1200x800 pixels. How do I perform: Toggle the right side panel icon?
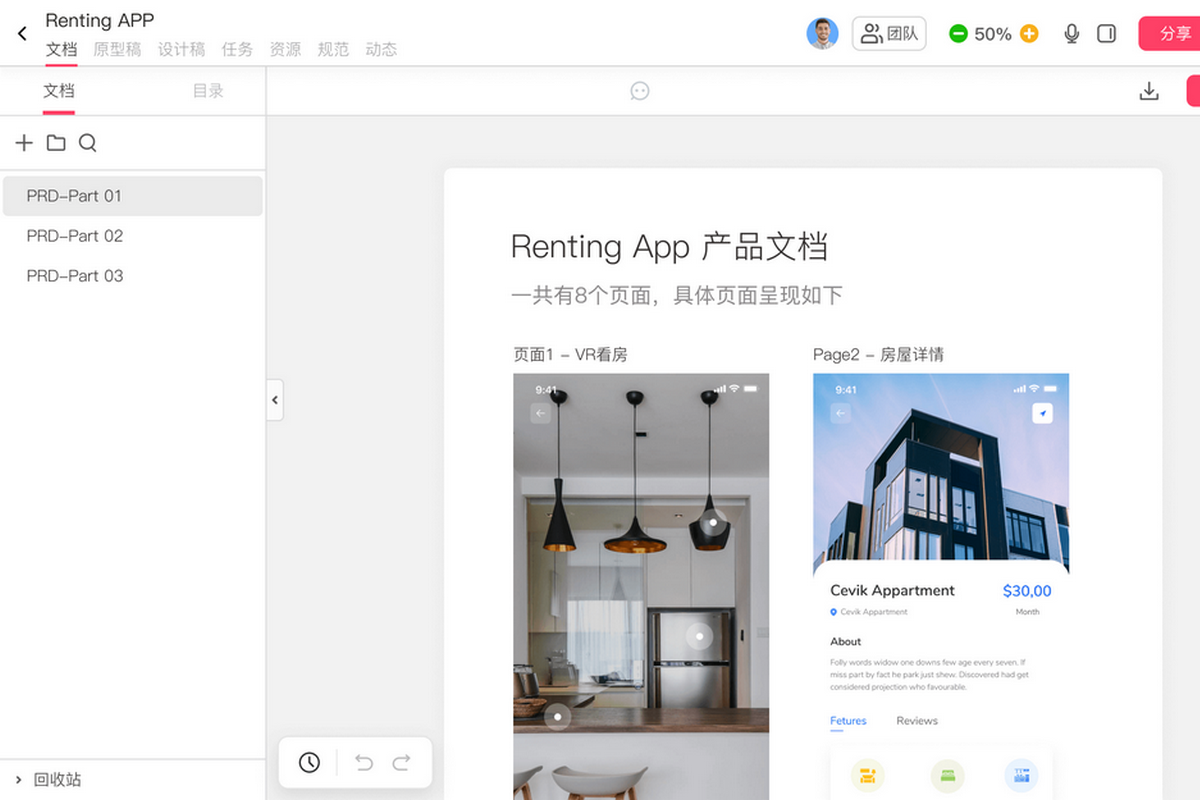pos(1106,34)
